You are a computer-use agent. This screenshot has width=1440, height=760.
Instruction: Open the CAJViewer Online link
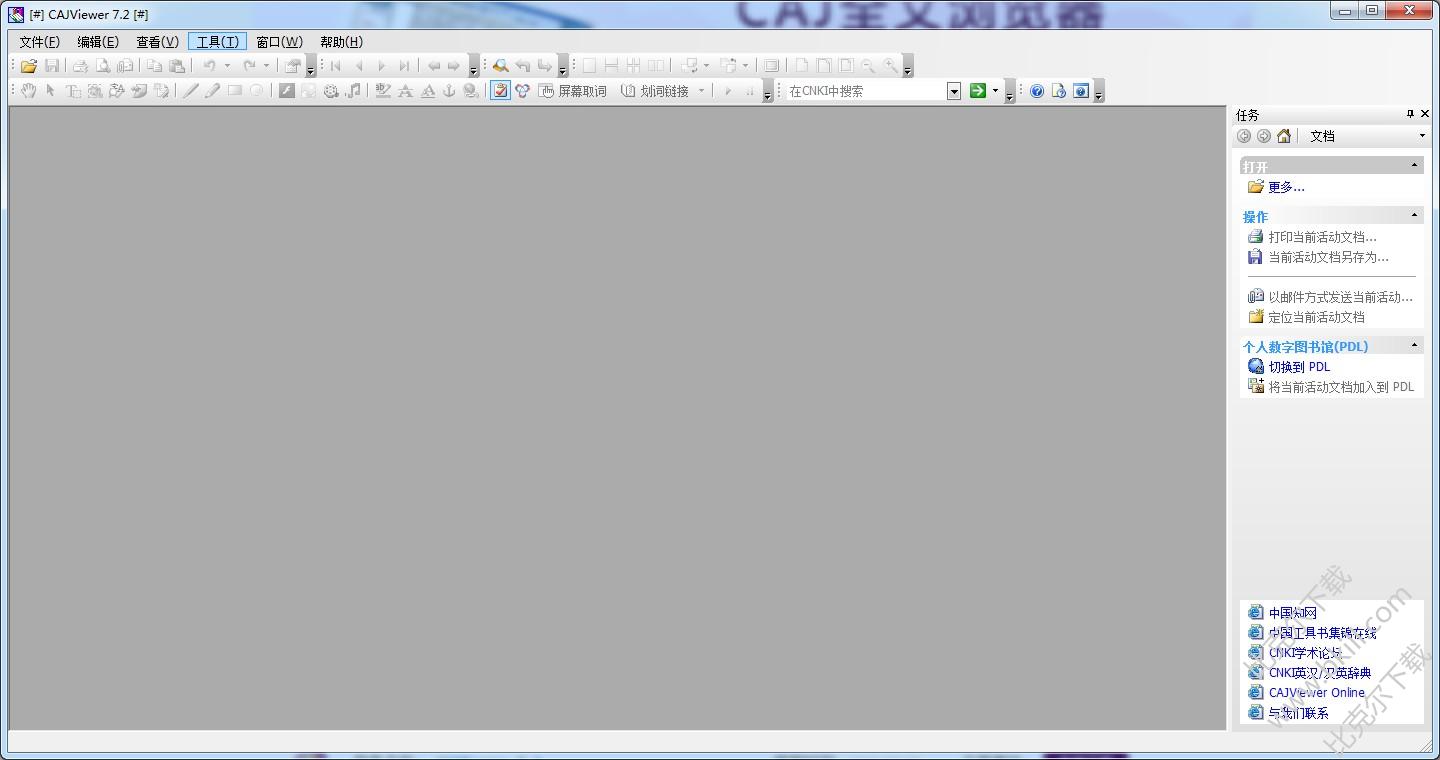[x=1316, y=692]
